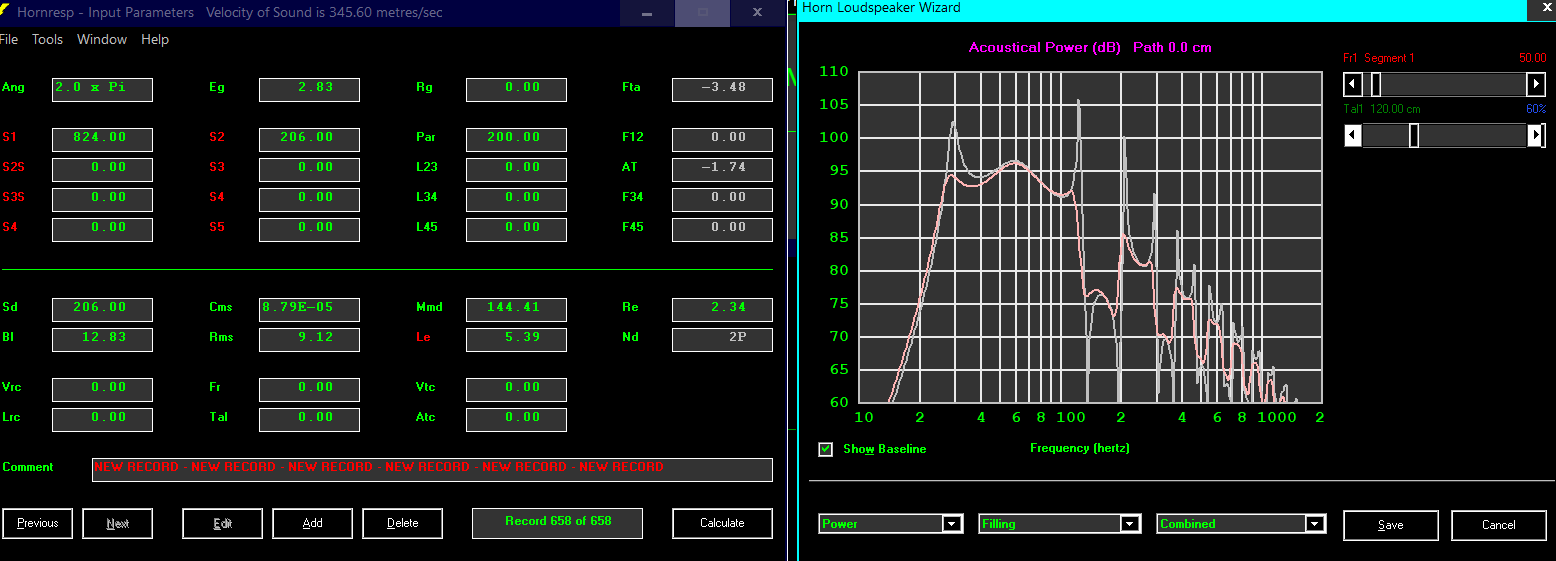Click the Record 658 of 658 indicator
This screenshot has height=561, width=1556.
(x=557, y=523)
